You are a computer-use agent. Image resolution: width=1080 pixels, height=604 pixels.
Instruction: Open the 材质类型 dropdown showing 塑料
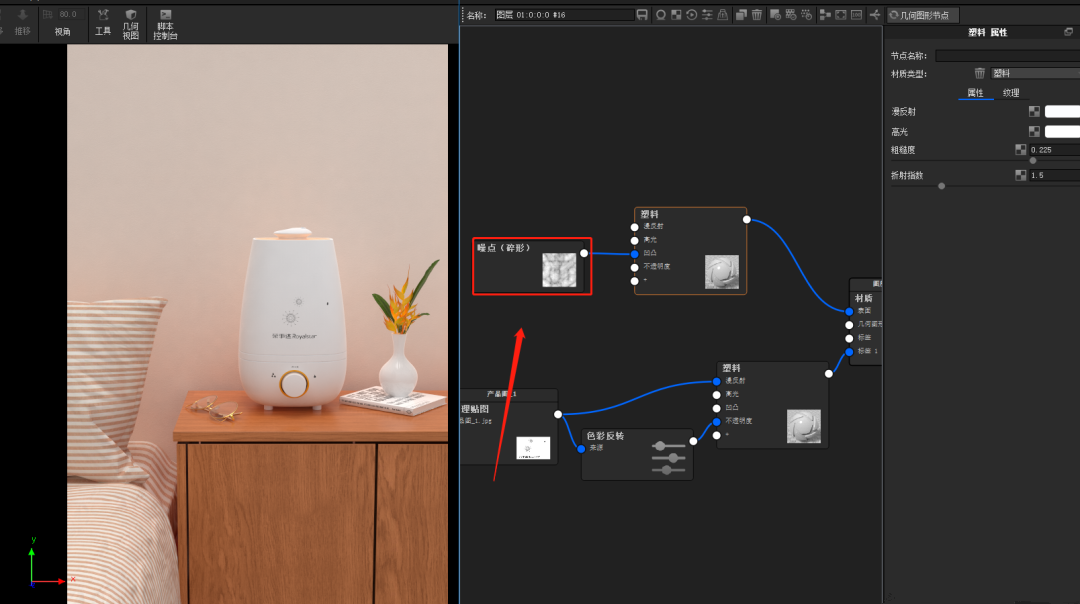[1034, 73]
